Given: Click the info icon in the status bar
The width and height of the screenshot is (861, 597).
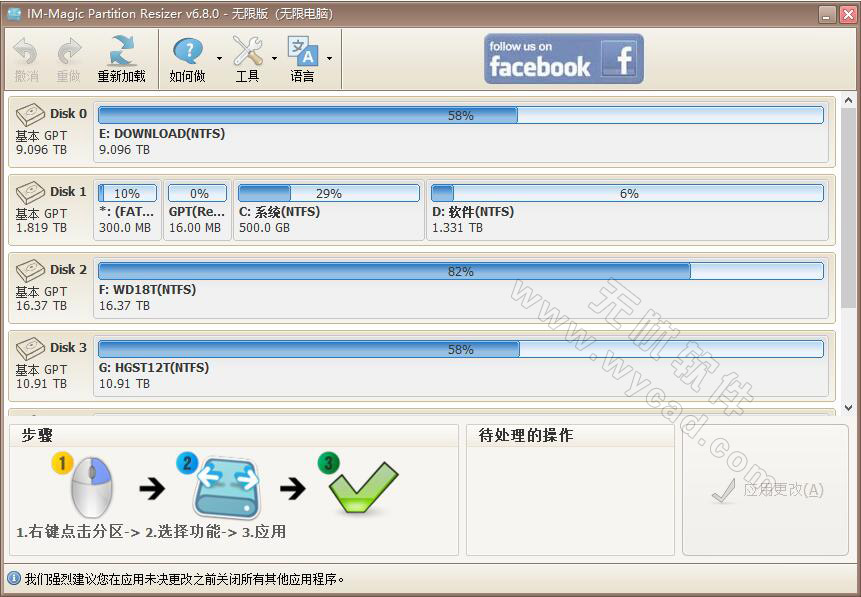Looking at the screenshot, I should [14, 578].
